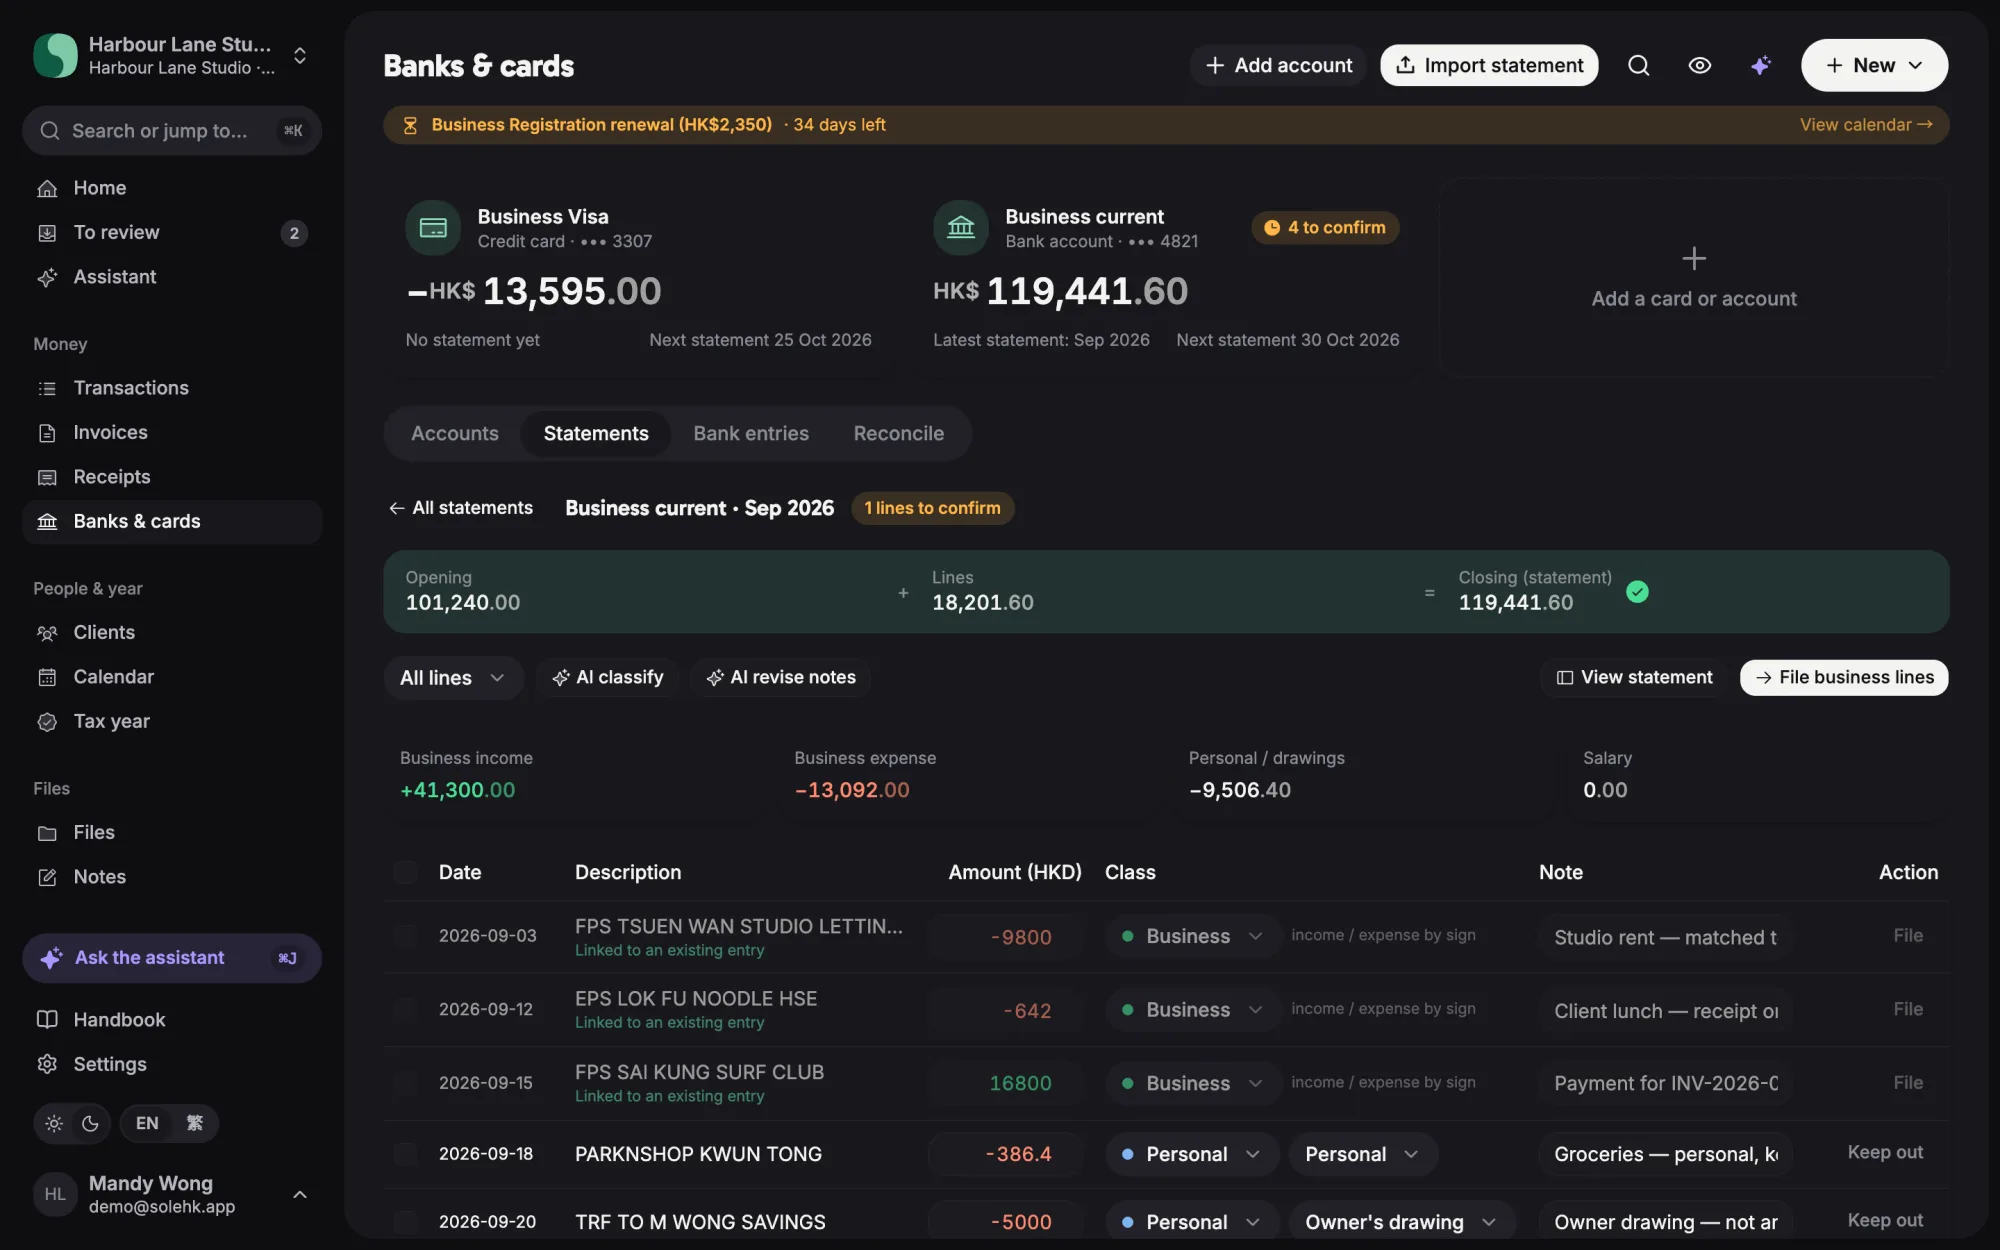The height and width of the screenshot is (1250, 2000).
Task: Click the Business current bank icon
Action: pyautogui.click(x=960, y=228)
